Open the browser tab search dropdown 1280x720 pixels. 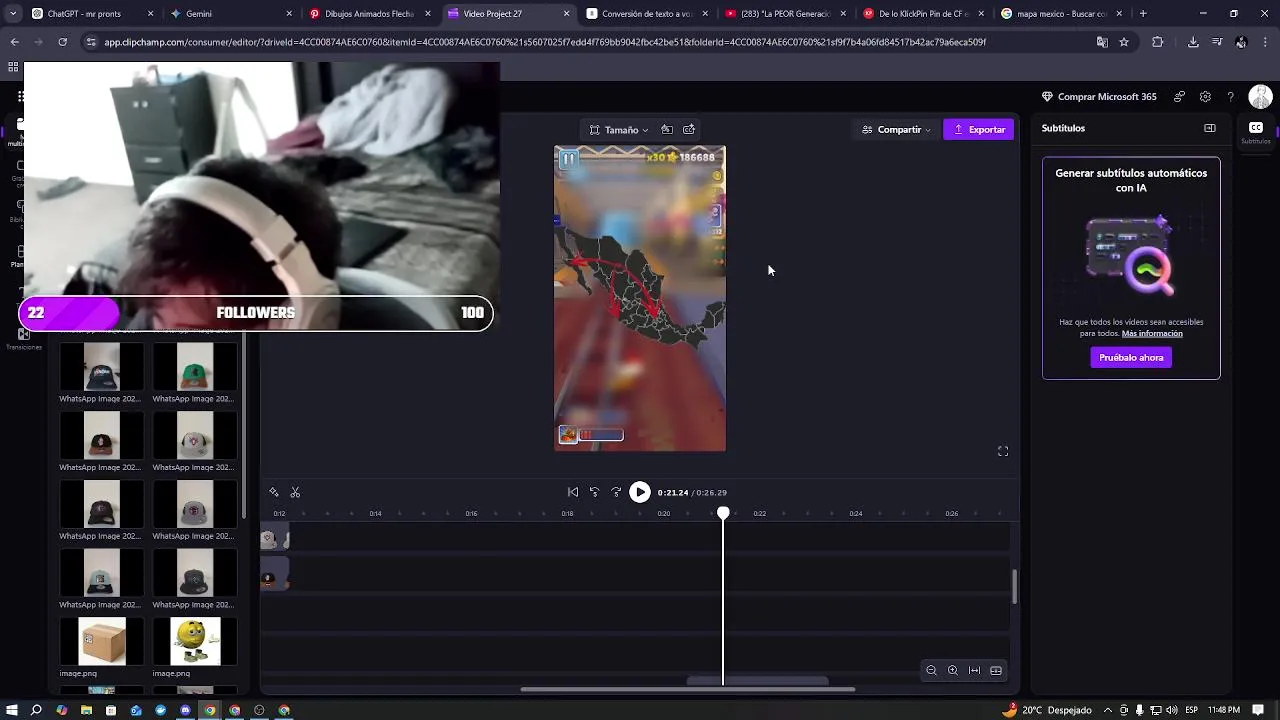click(12, 14)
